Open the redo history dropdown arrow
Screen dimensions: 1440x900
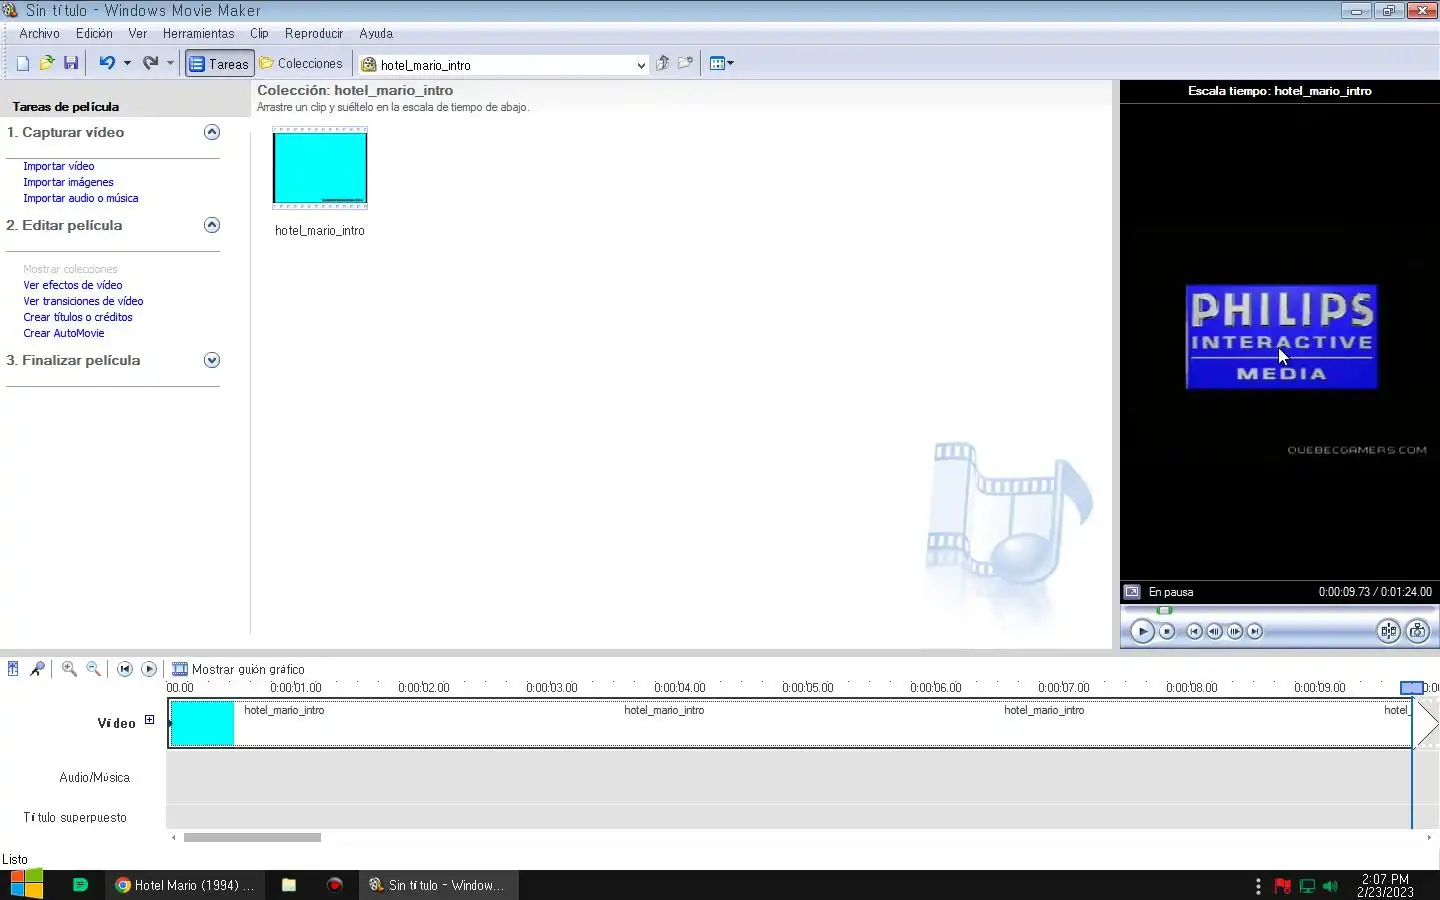coord(170,63)
